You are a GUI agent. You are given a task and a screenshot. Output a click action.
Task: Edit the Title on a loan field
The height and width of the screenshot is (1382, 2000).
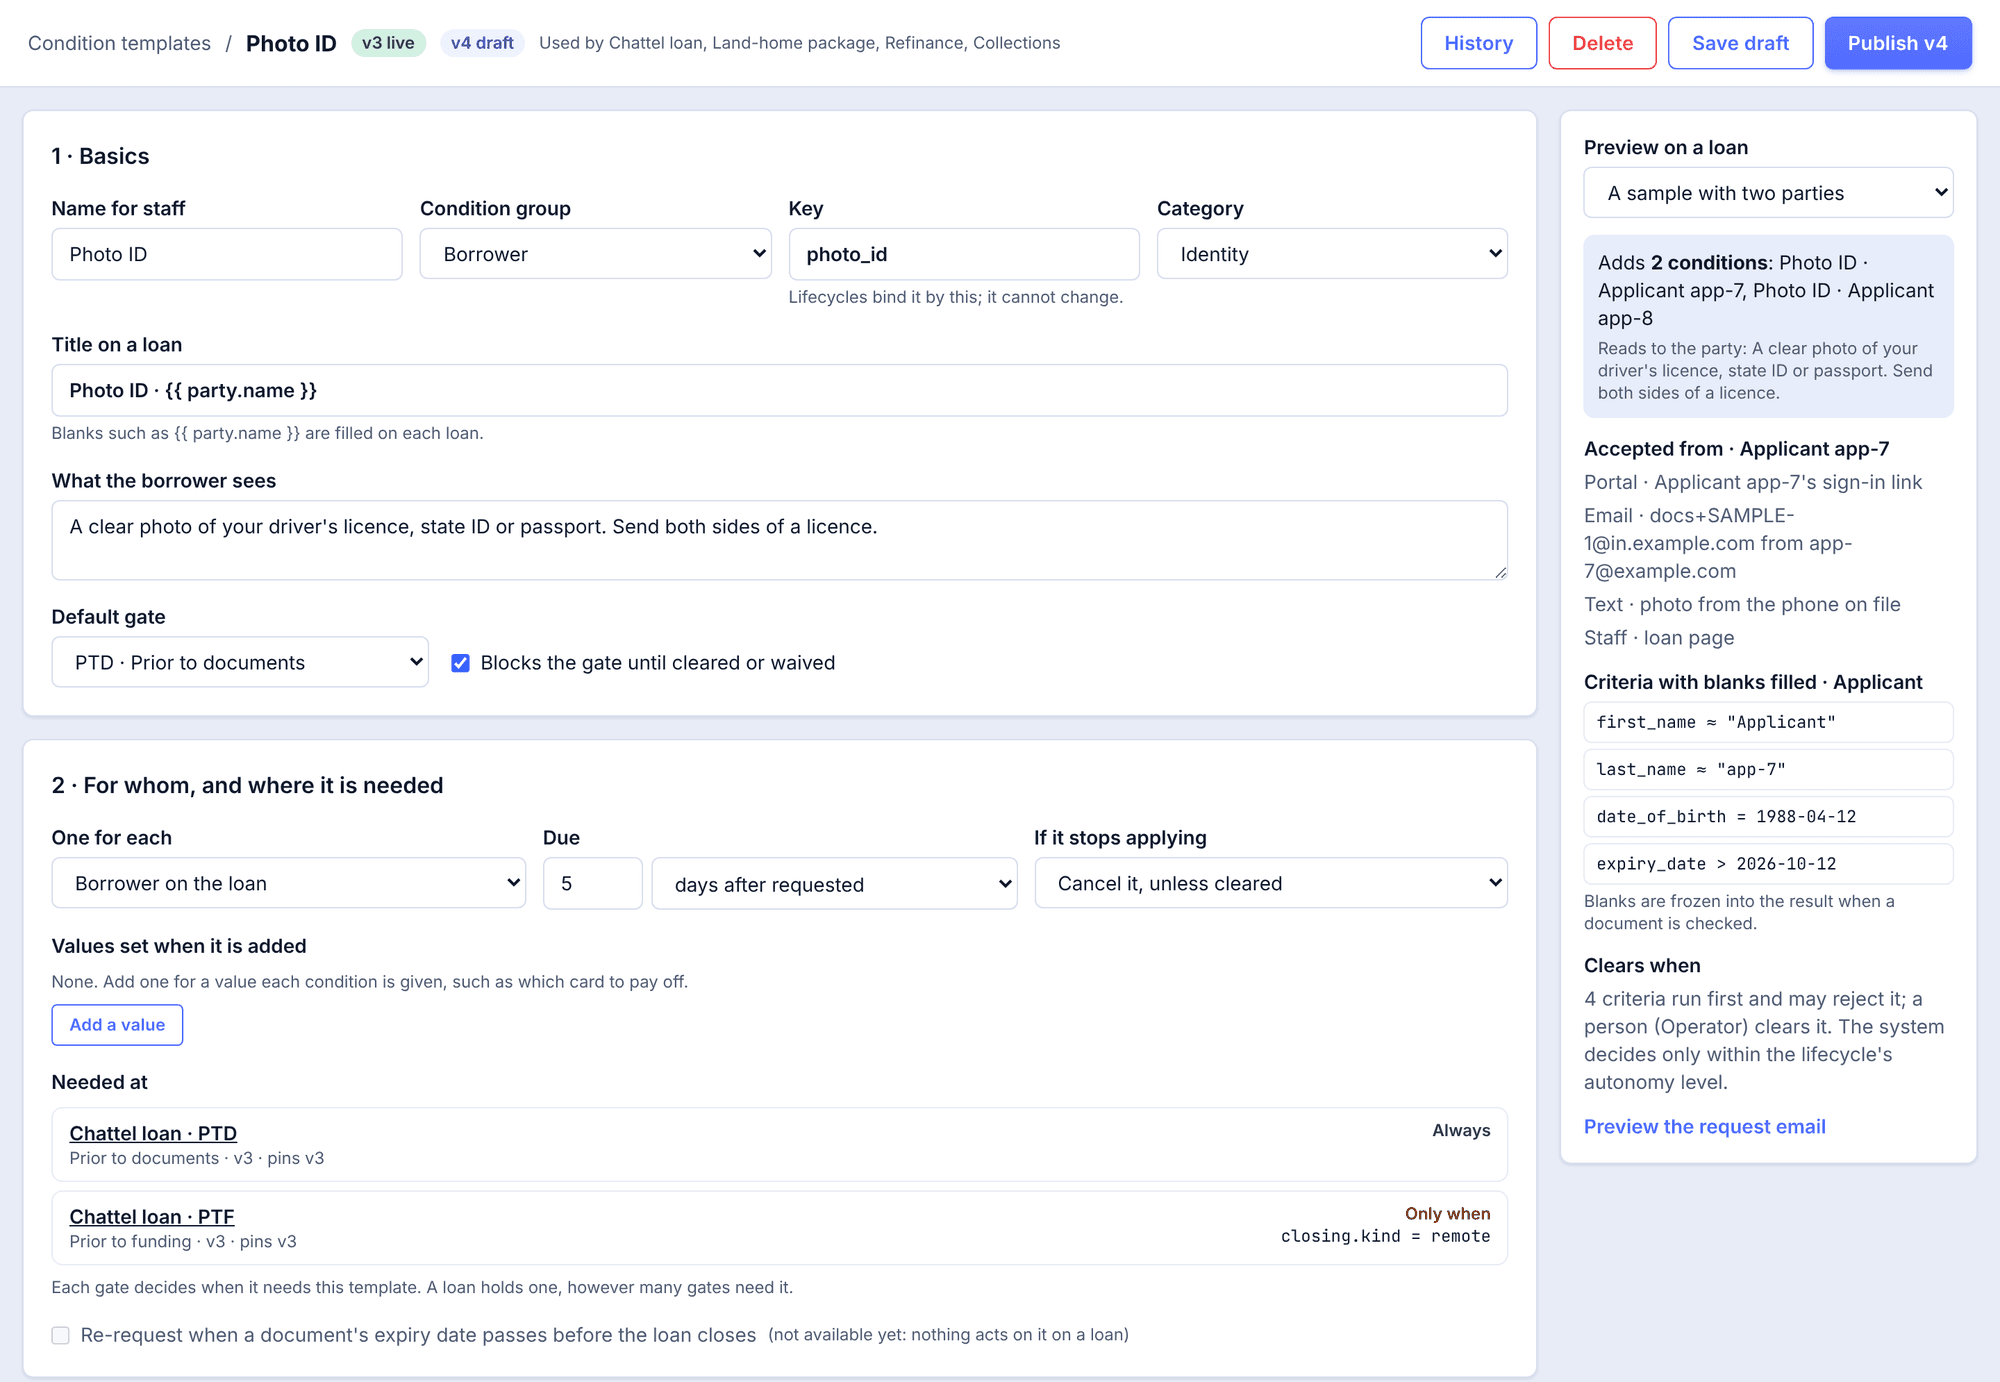(779, 390)
